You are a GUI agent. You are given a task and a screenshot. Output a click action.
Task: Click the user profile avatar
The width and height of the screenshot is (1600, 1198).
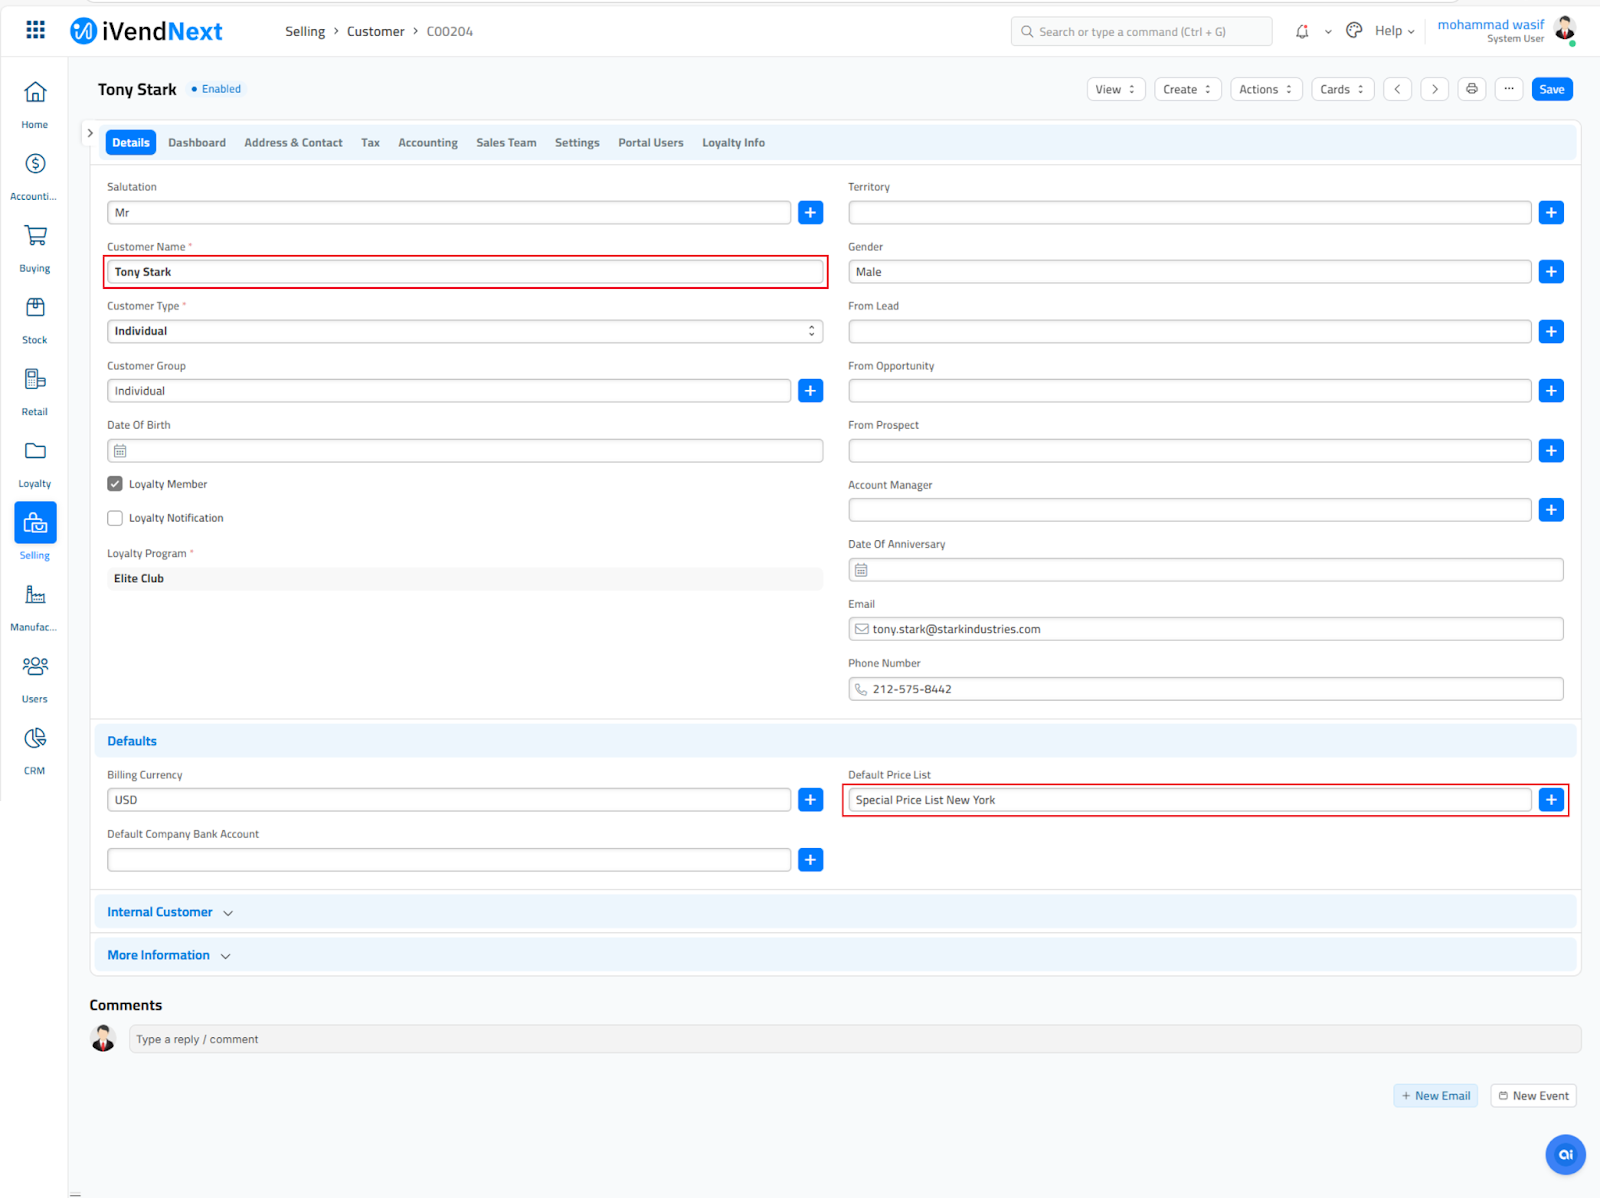(x=1565, y=28)
